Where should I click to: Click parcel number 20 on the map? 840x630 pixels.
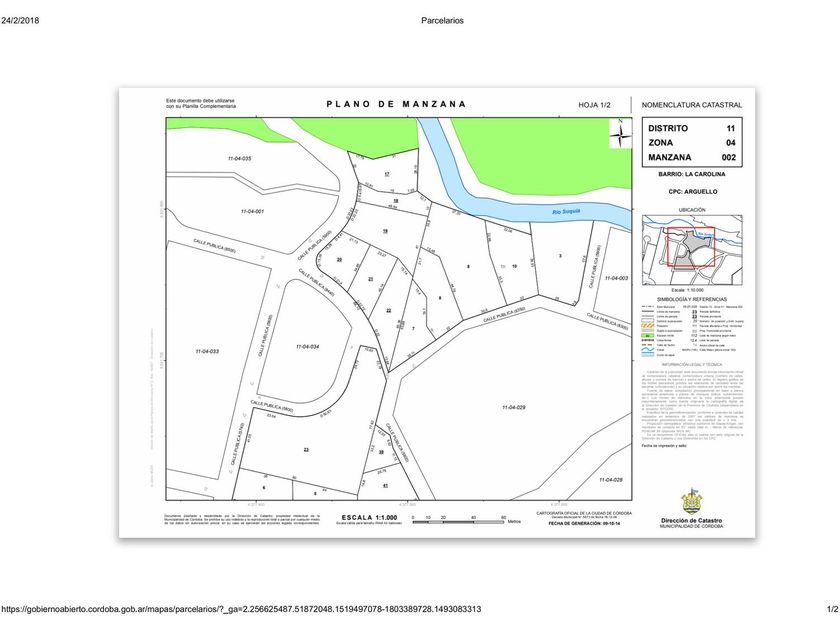(x=339, y=259)
